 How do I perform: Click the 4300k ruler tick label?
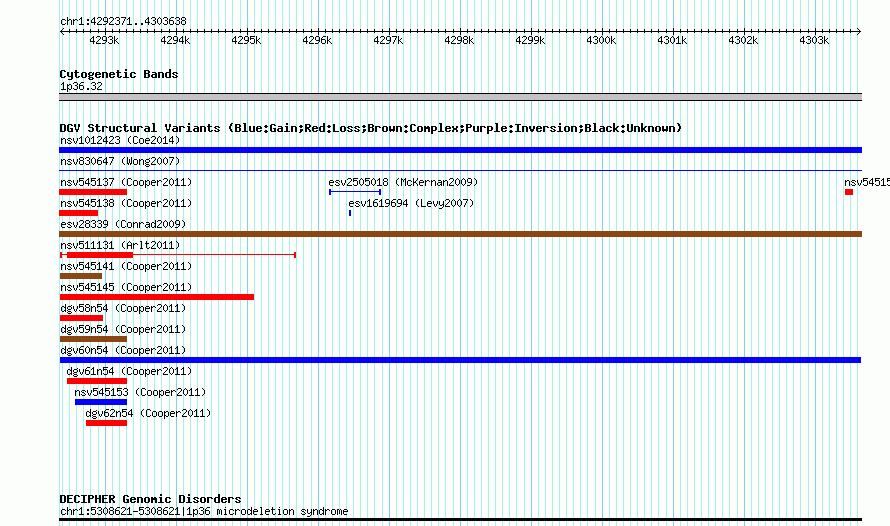[x=601, y=40]
